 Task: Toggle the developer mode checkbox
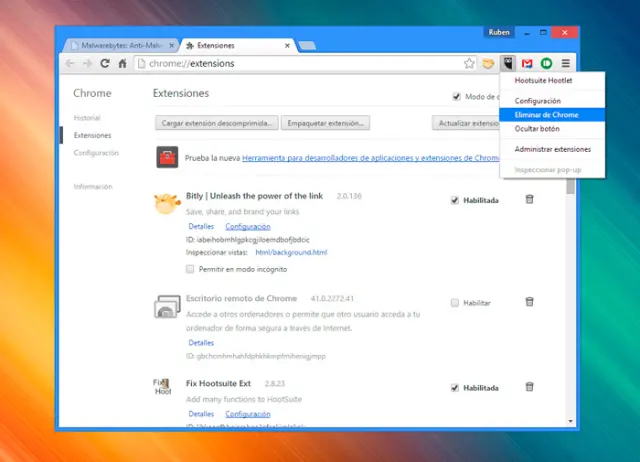(x=457, y=97)
